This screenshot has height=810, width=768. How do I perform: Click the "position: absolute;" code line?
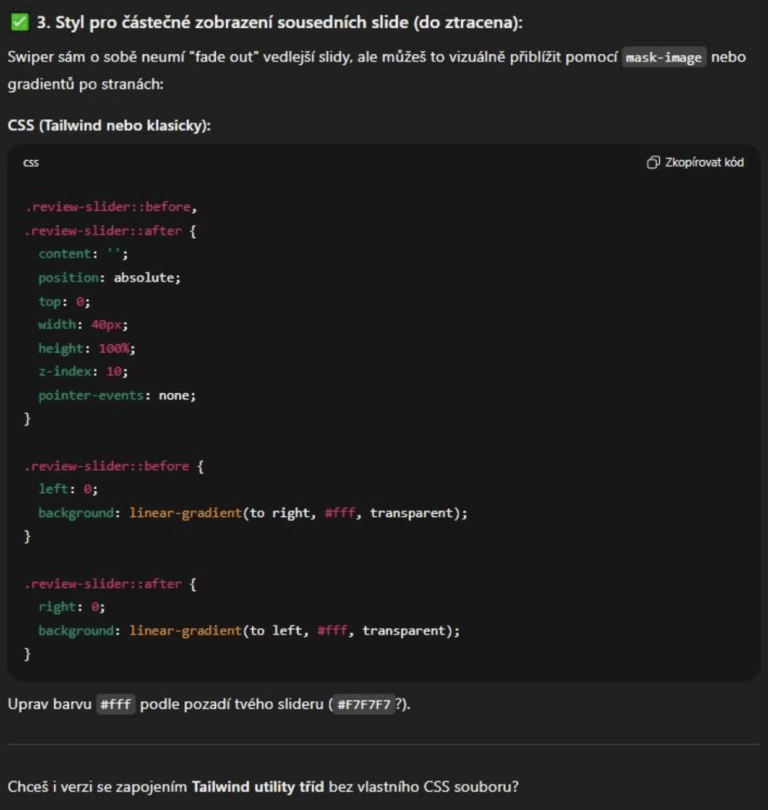(x=109, y=277)
